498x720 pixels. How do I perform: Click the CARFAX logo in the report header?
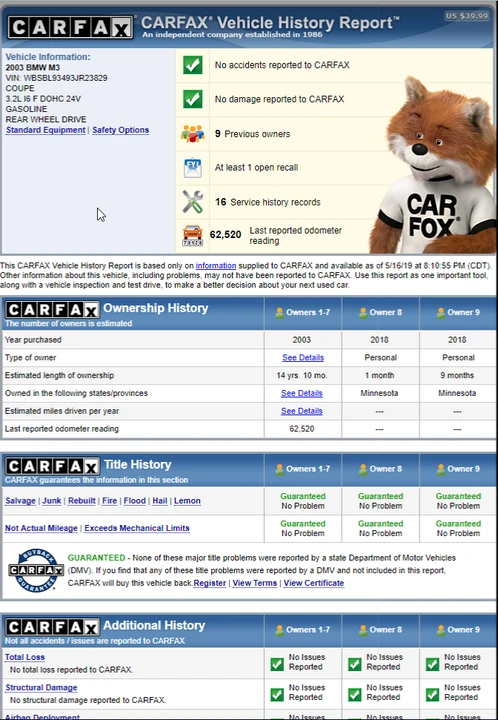tap(70, 28)
